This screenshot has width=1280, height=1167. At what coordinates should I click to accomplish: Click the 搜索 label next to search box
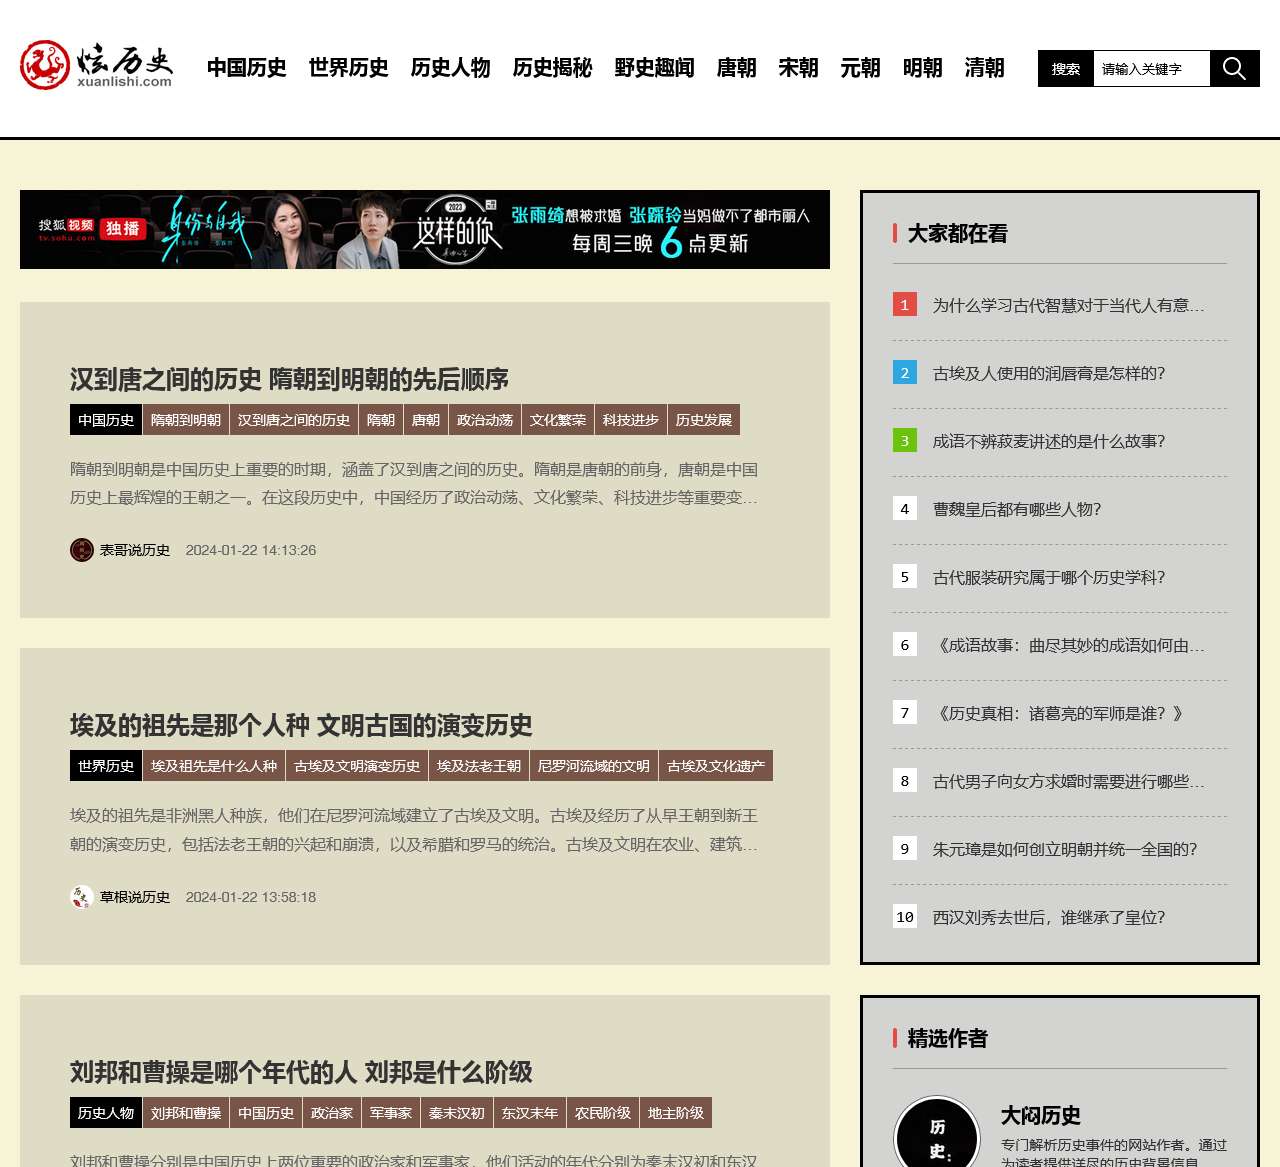(x=1064, y=68)
